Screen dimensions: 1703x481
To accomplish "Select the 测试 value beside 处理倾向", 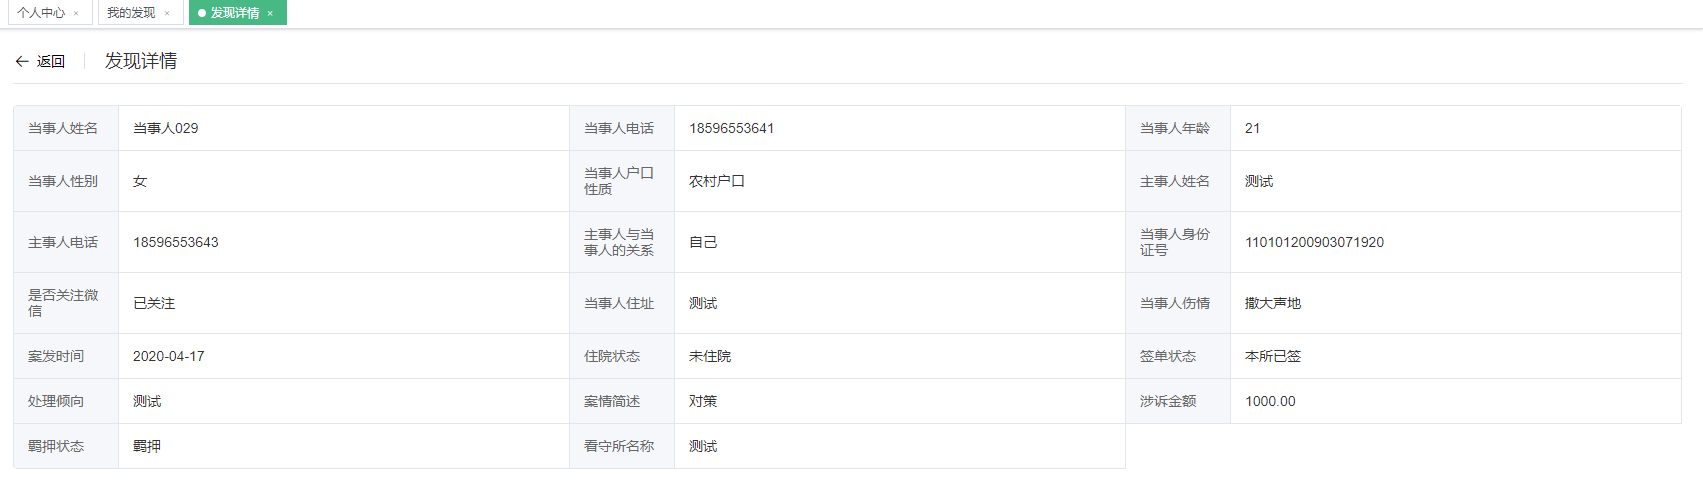I will (x=147, y=401).
